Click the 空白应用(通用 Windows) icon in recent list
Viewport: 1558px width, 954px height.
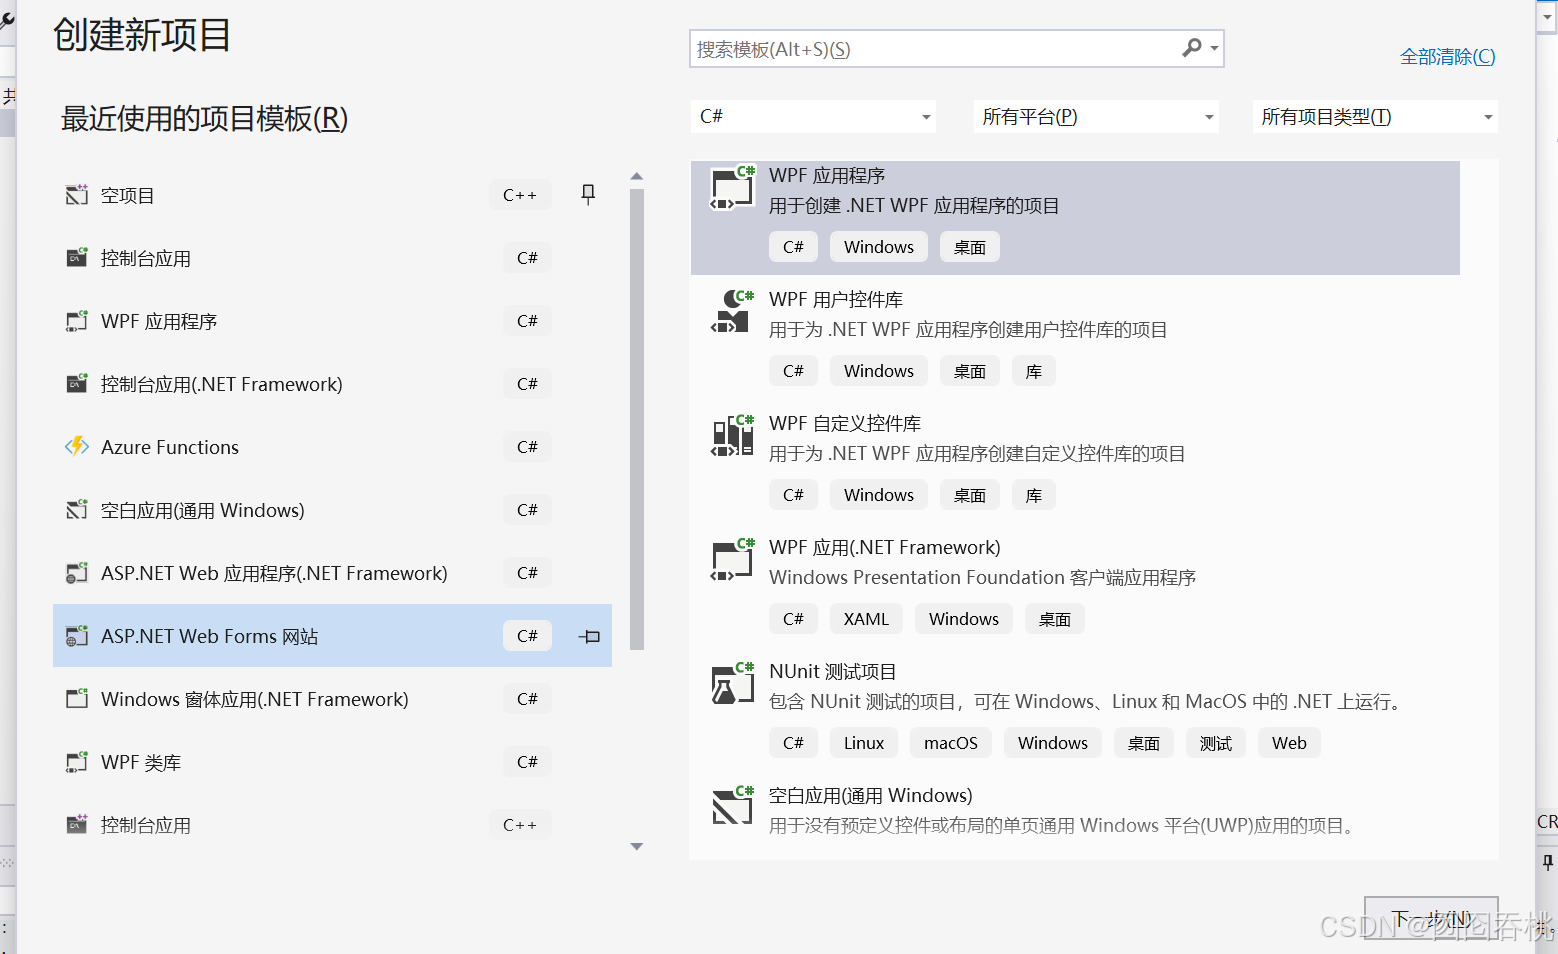pyautogui.click(x=77, y=510)
